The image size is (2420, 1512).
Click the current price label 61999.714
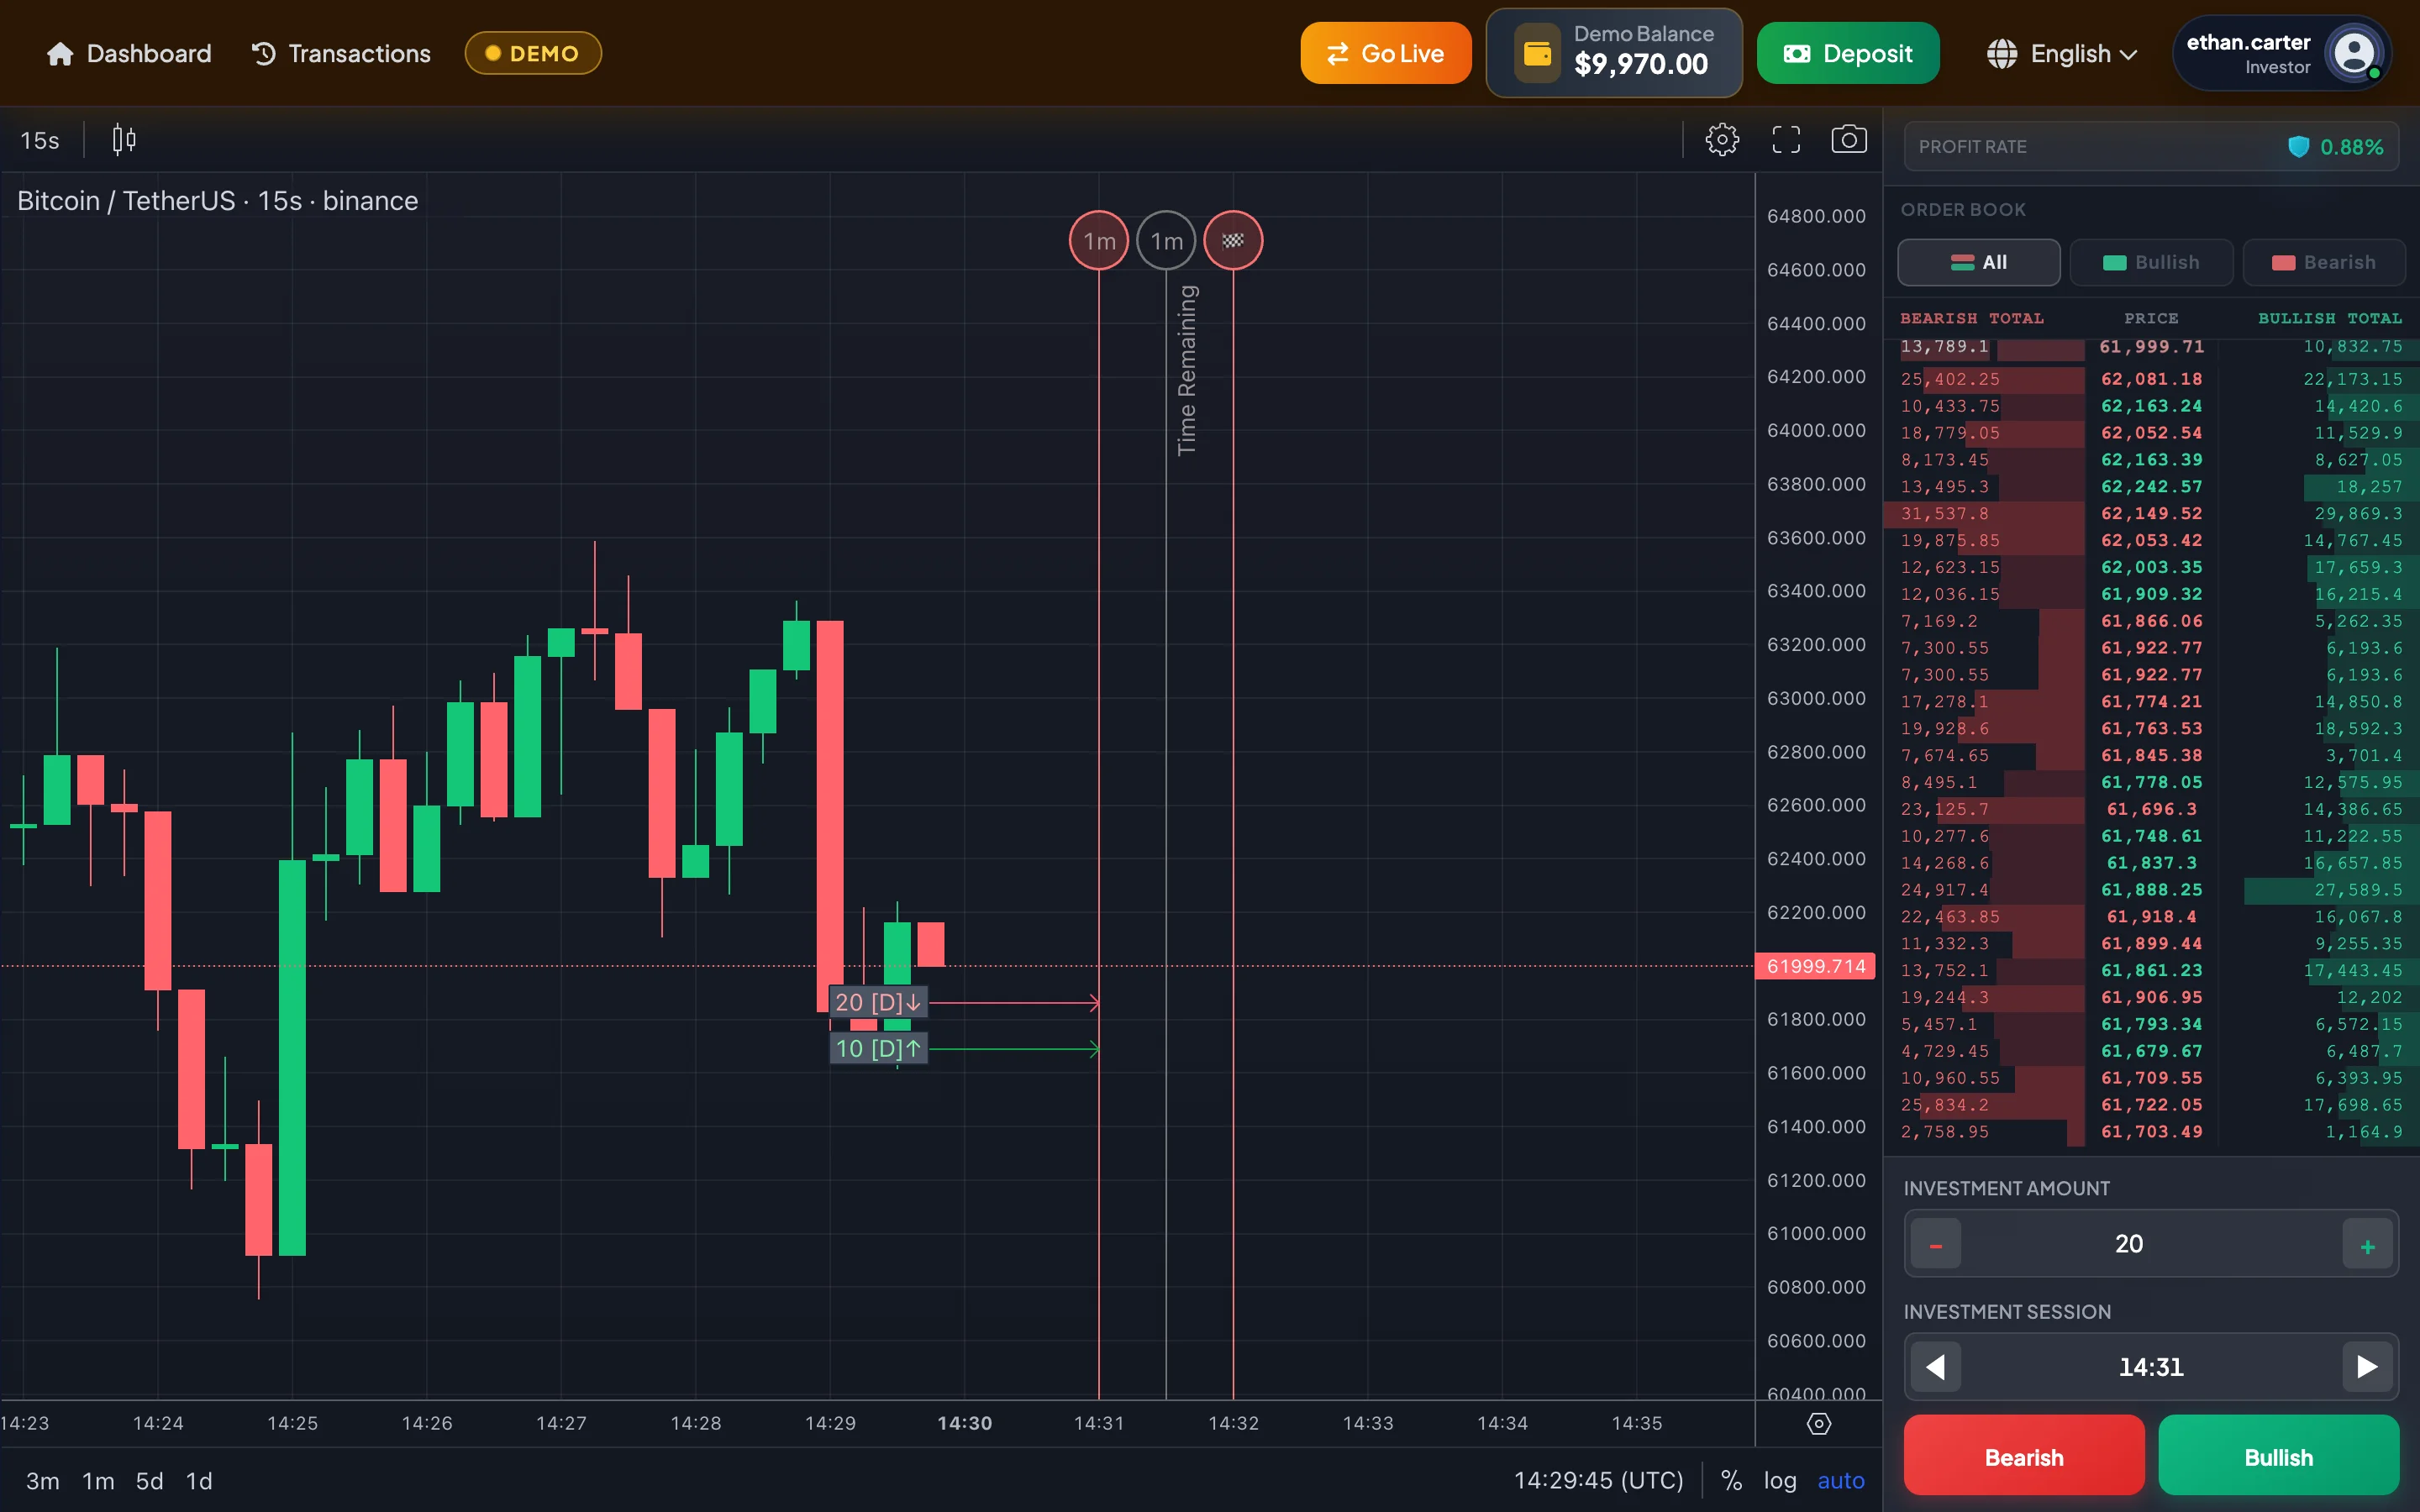pos(1815,966)
